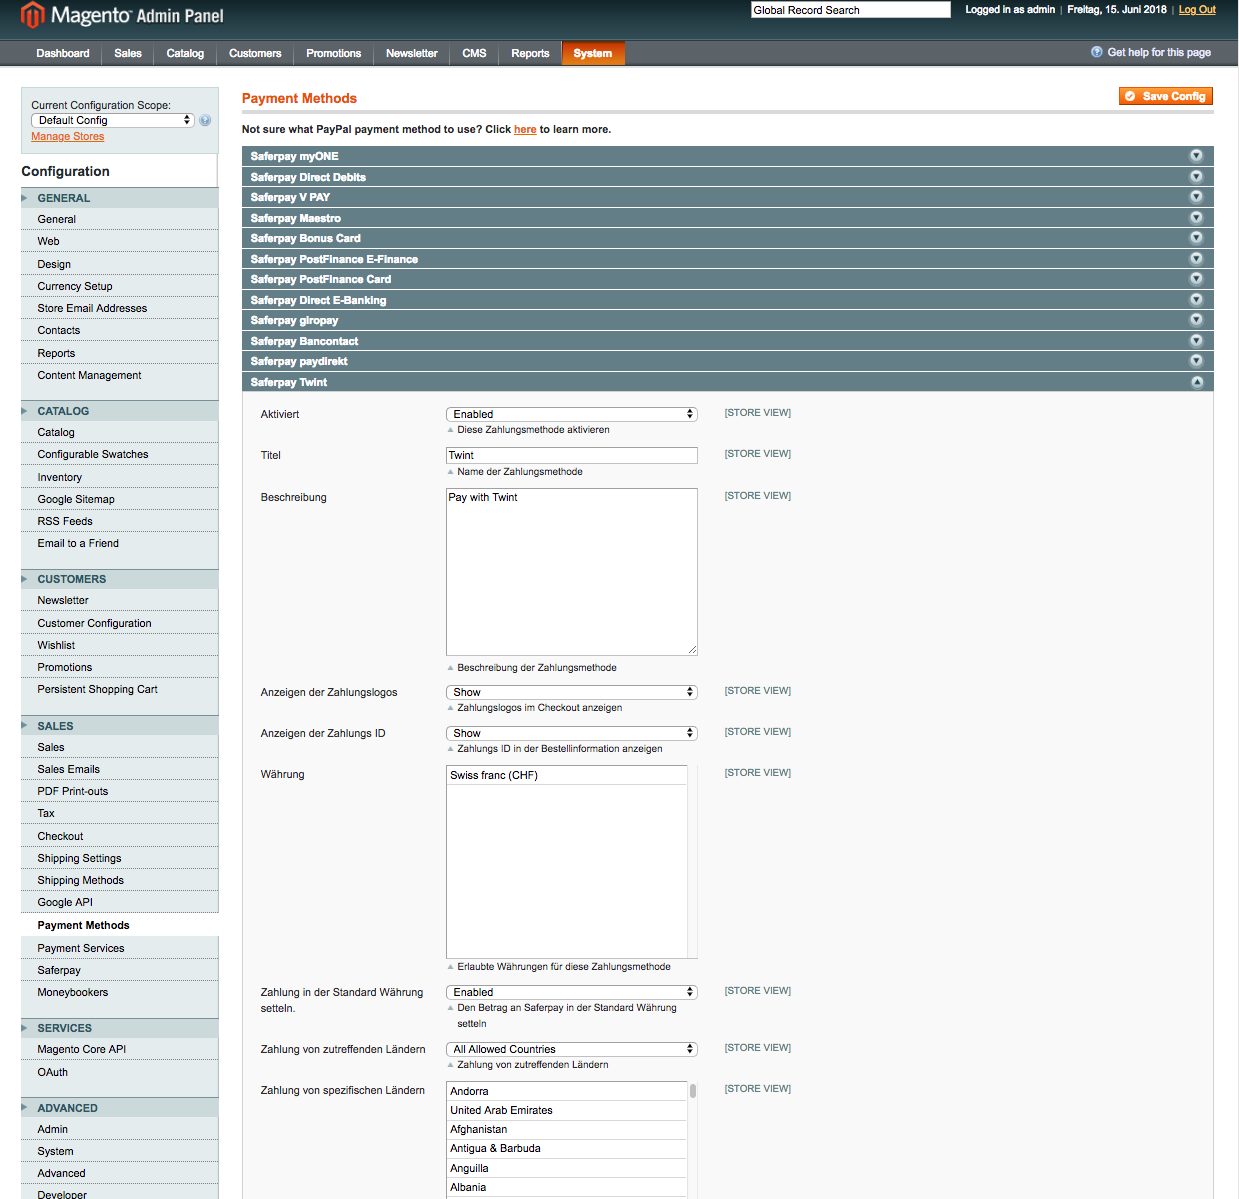
Task: Follow the Log Out link
Action: [x=1197, y=10]
